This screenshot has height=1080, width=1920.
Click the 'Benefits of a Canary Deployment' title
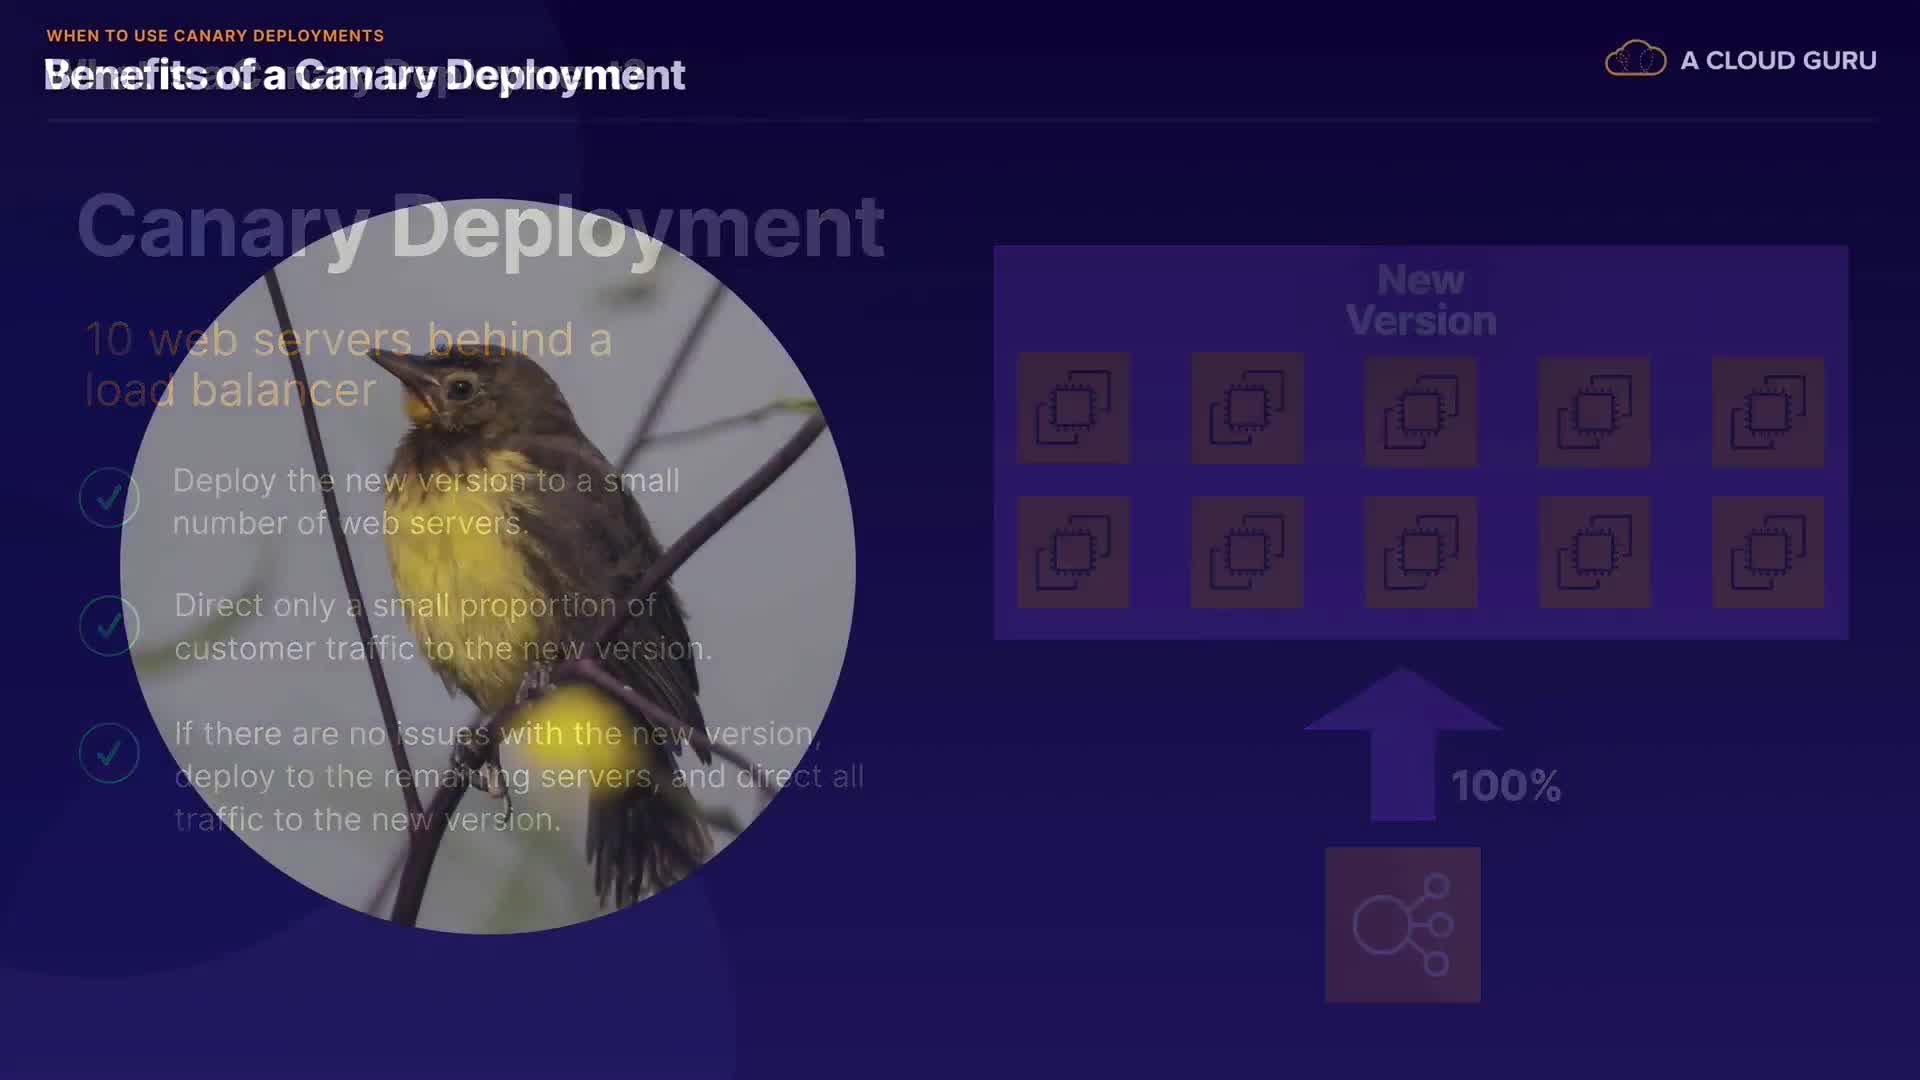[x=365, y=75]
